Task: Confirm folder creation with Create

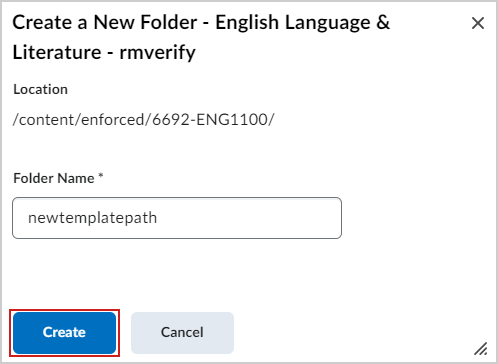Action: click(x=64, y=333)
